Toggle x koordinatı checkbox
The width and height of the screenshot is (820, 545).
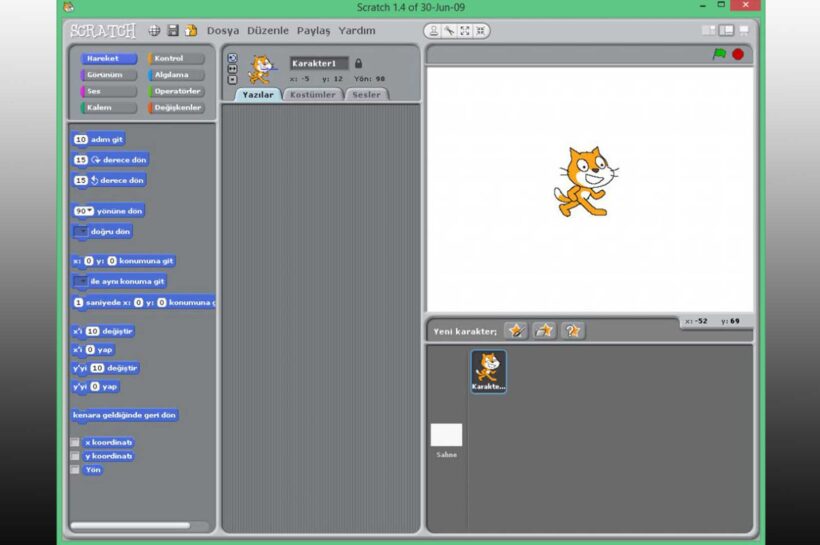[x=75, y=442]
